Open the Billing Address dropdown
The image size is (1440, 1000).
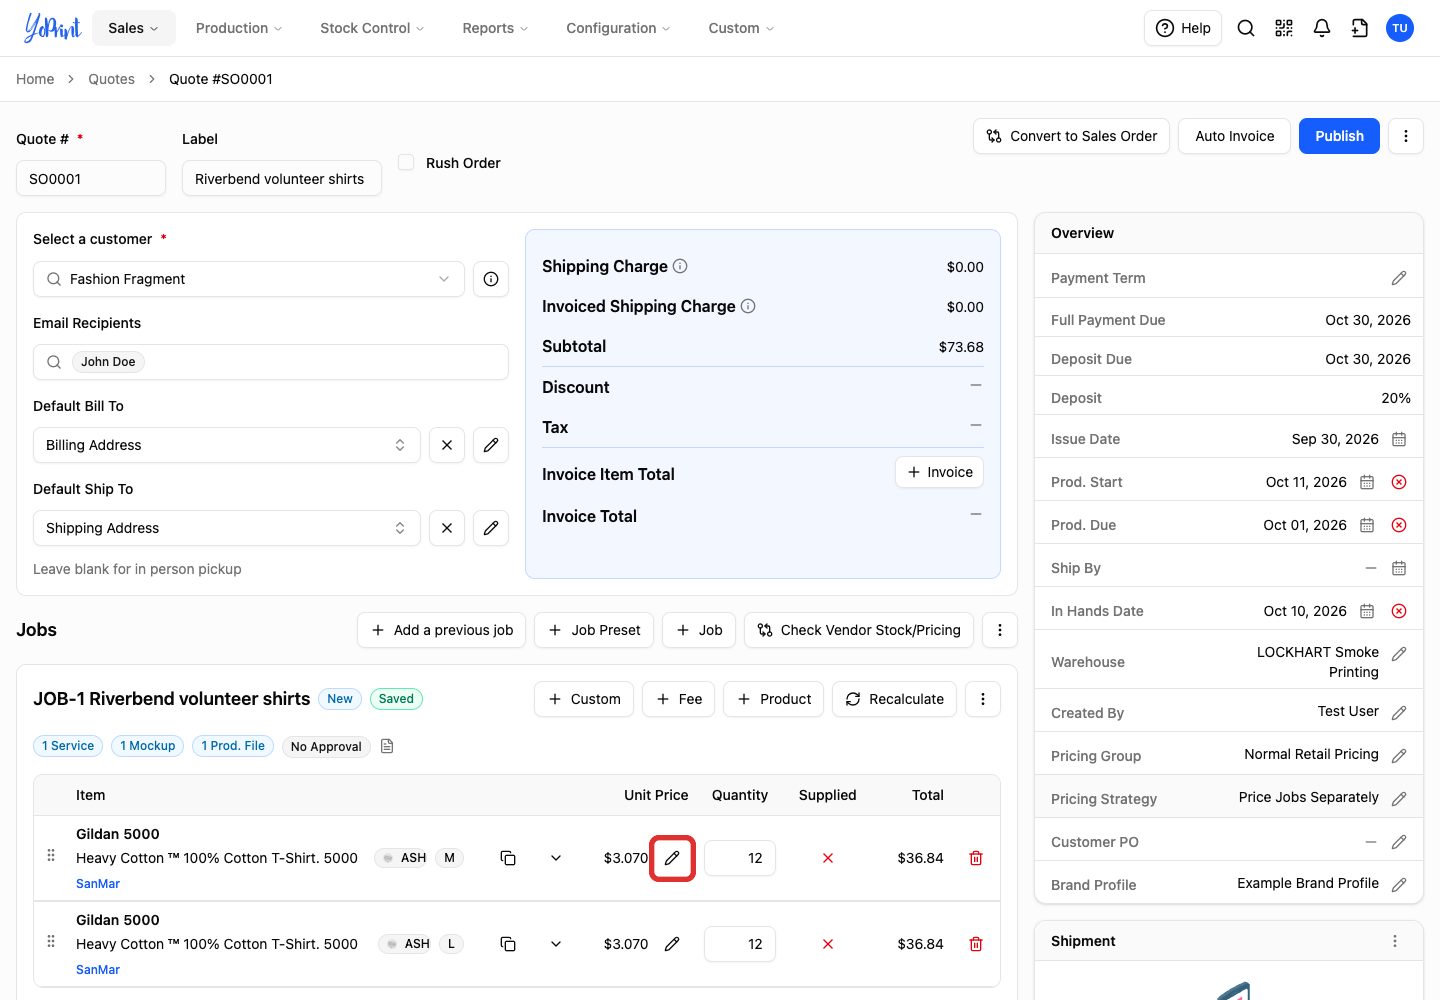227,445
